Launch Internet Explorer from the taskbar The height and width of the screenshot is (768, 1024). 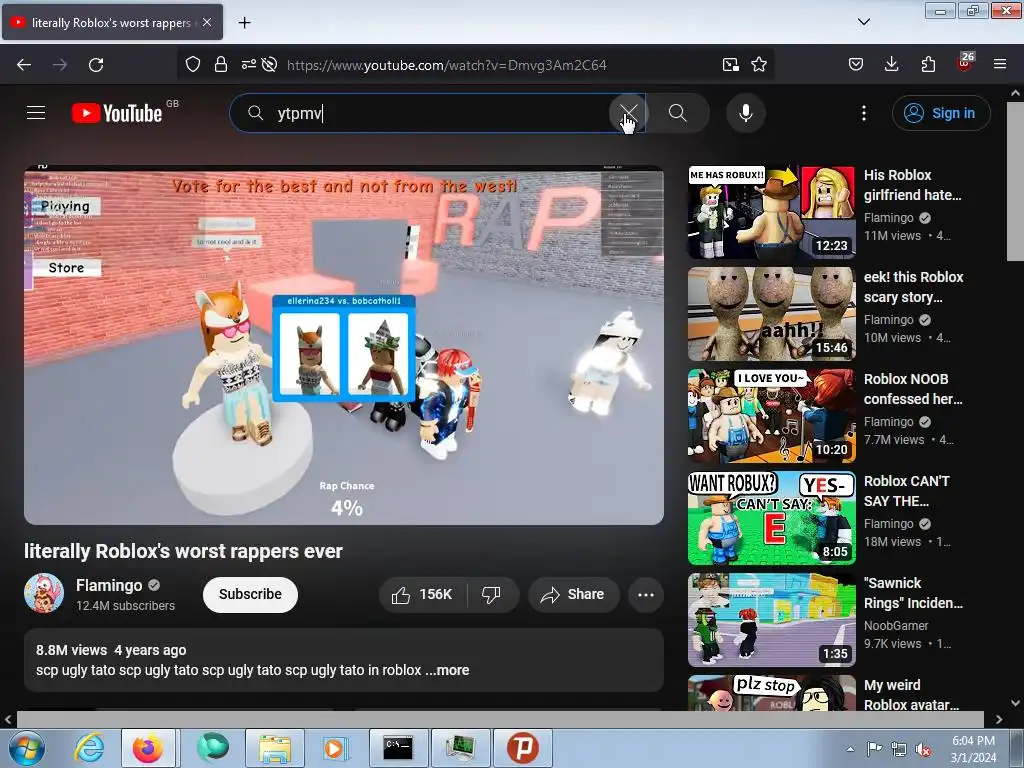coord(89,748)
